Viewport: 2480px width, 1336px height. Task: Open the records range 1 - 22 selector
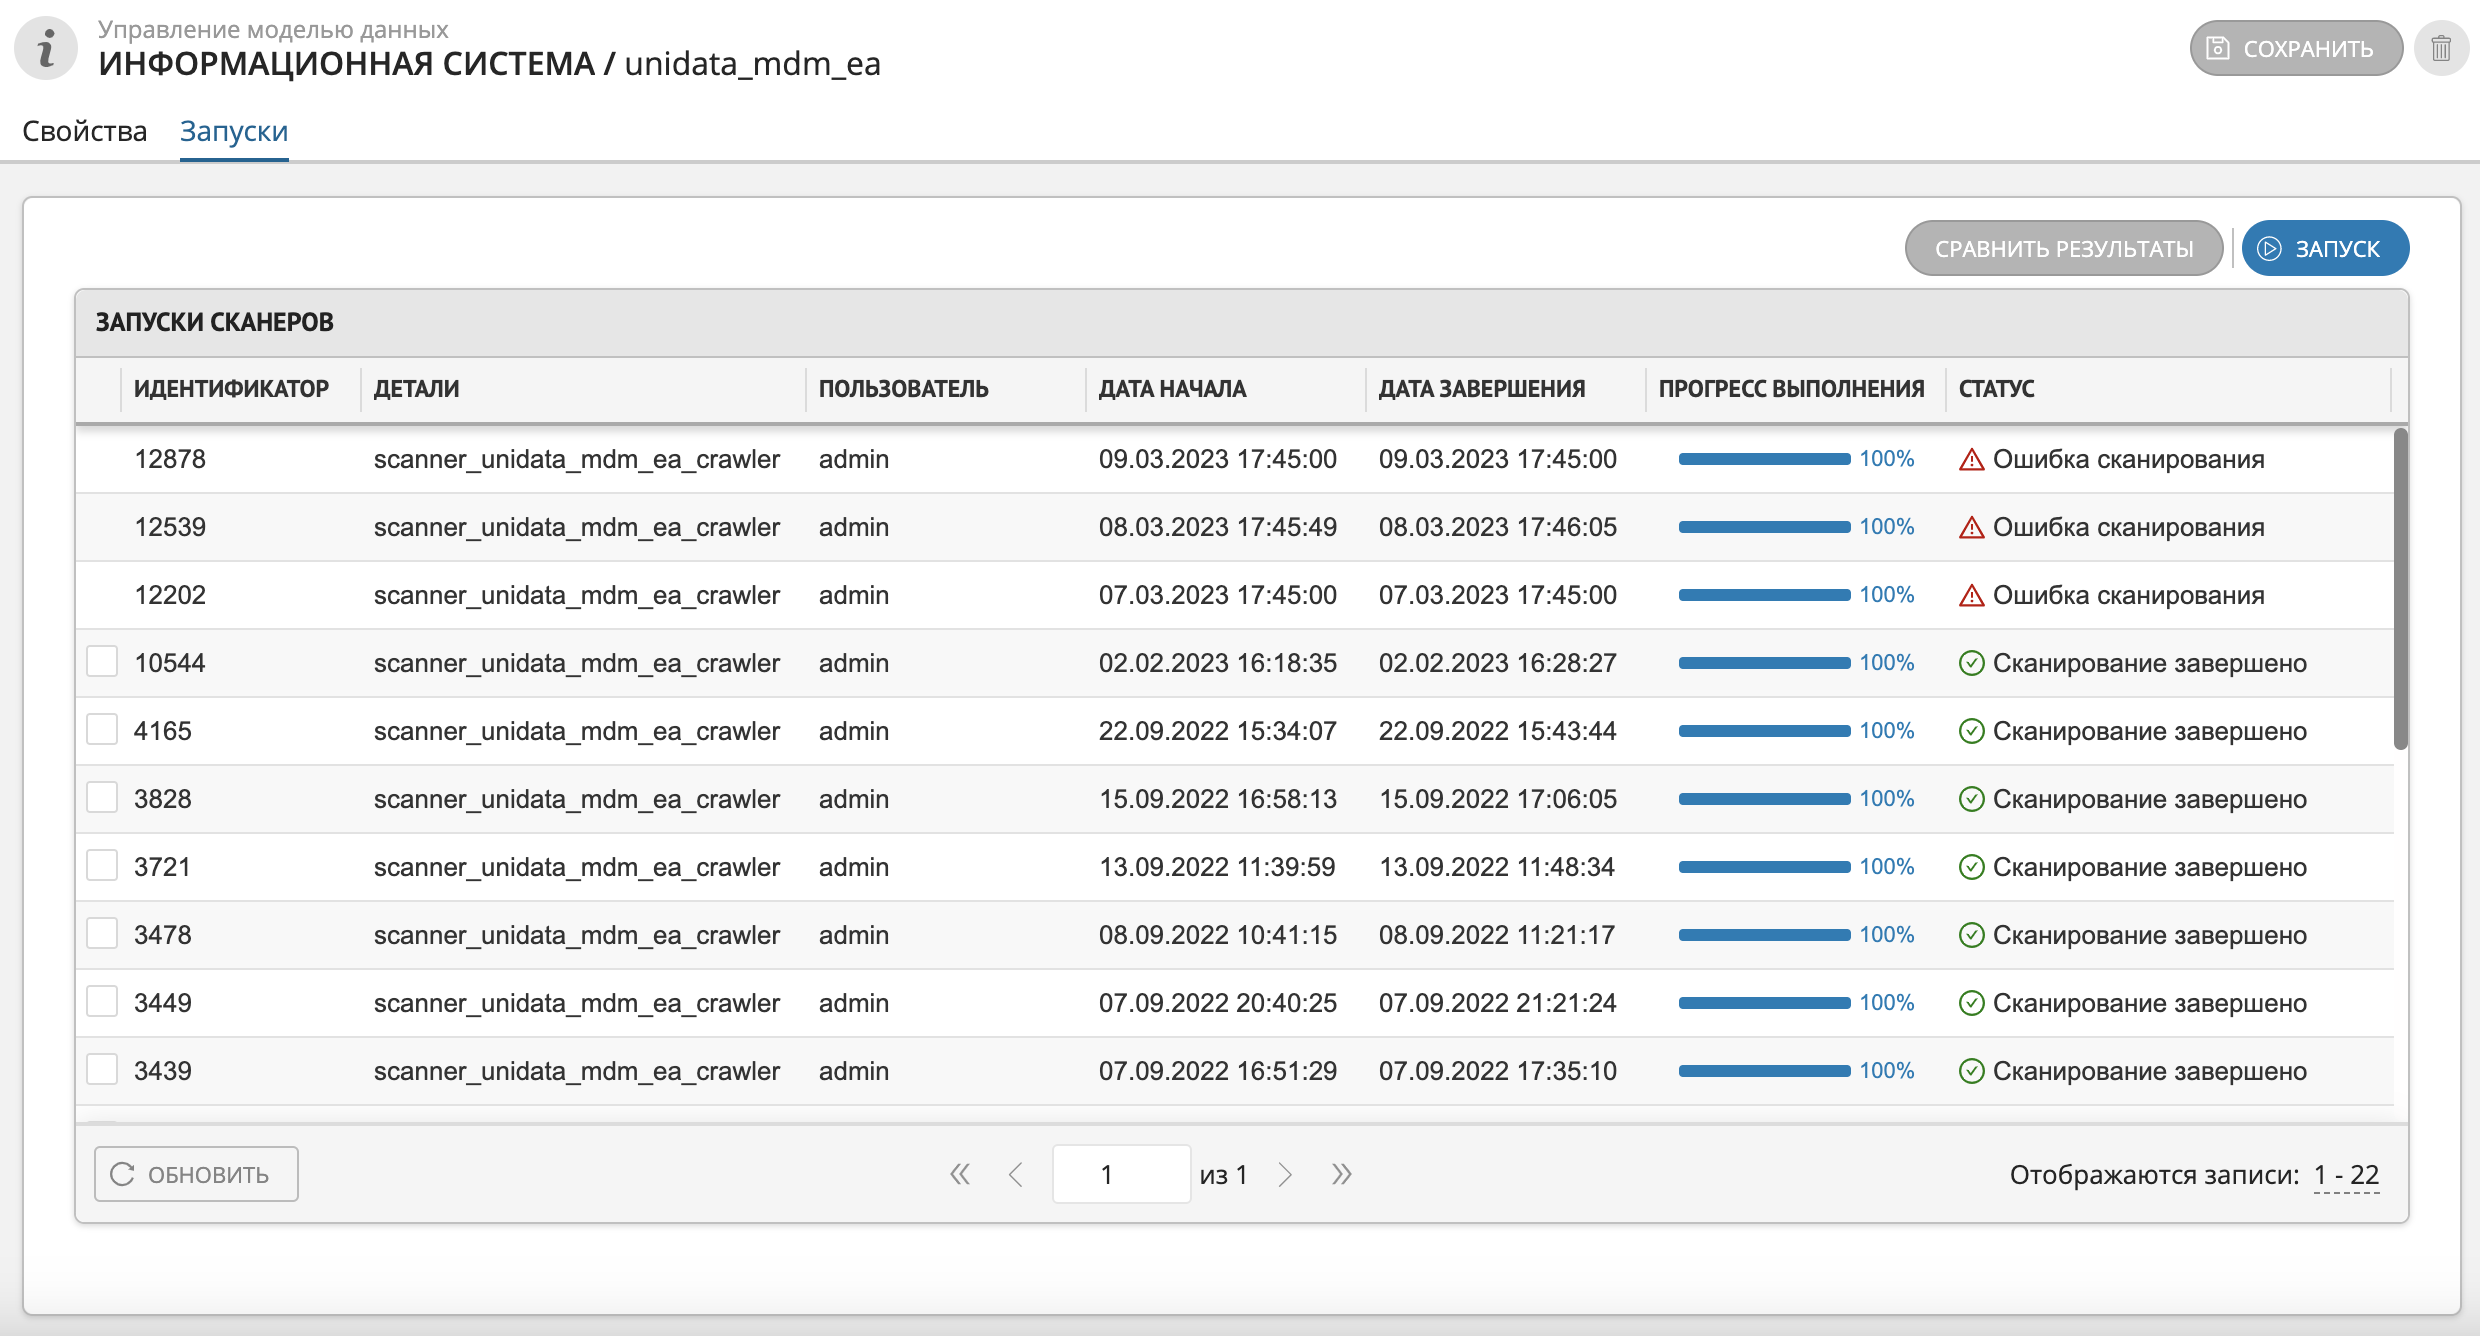[x=2346, y=1175]
